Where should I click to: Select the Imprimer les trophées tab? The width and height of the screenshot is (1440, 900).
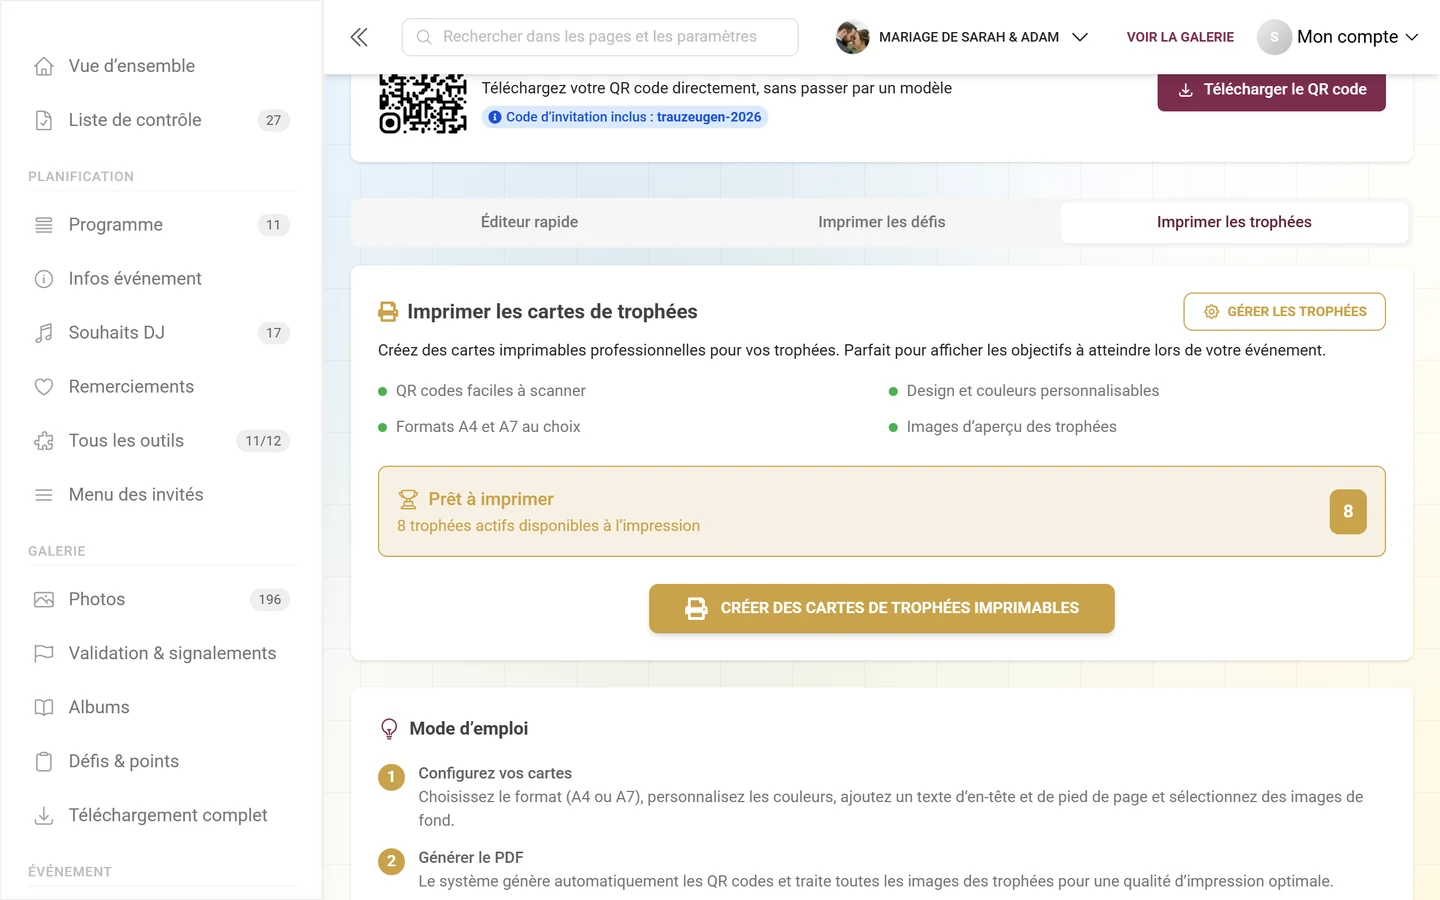coord(1234,222)
